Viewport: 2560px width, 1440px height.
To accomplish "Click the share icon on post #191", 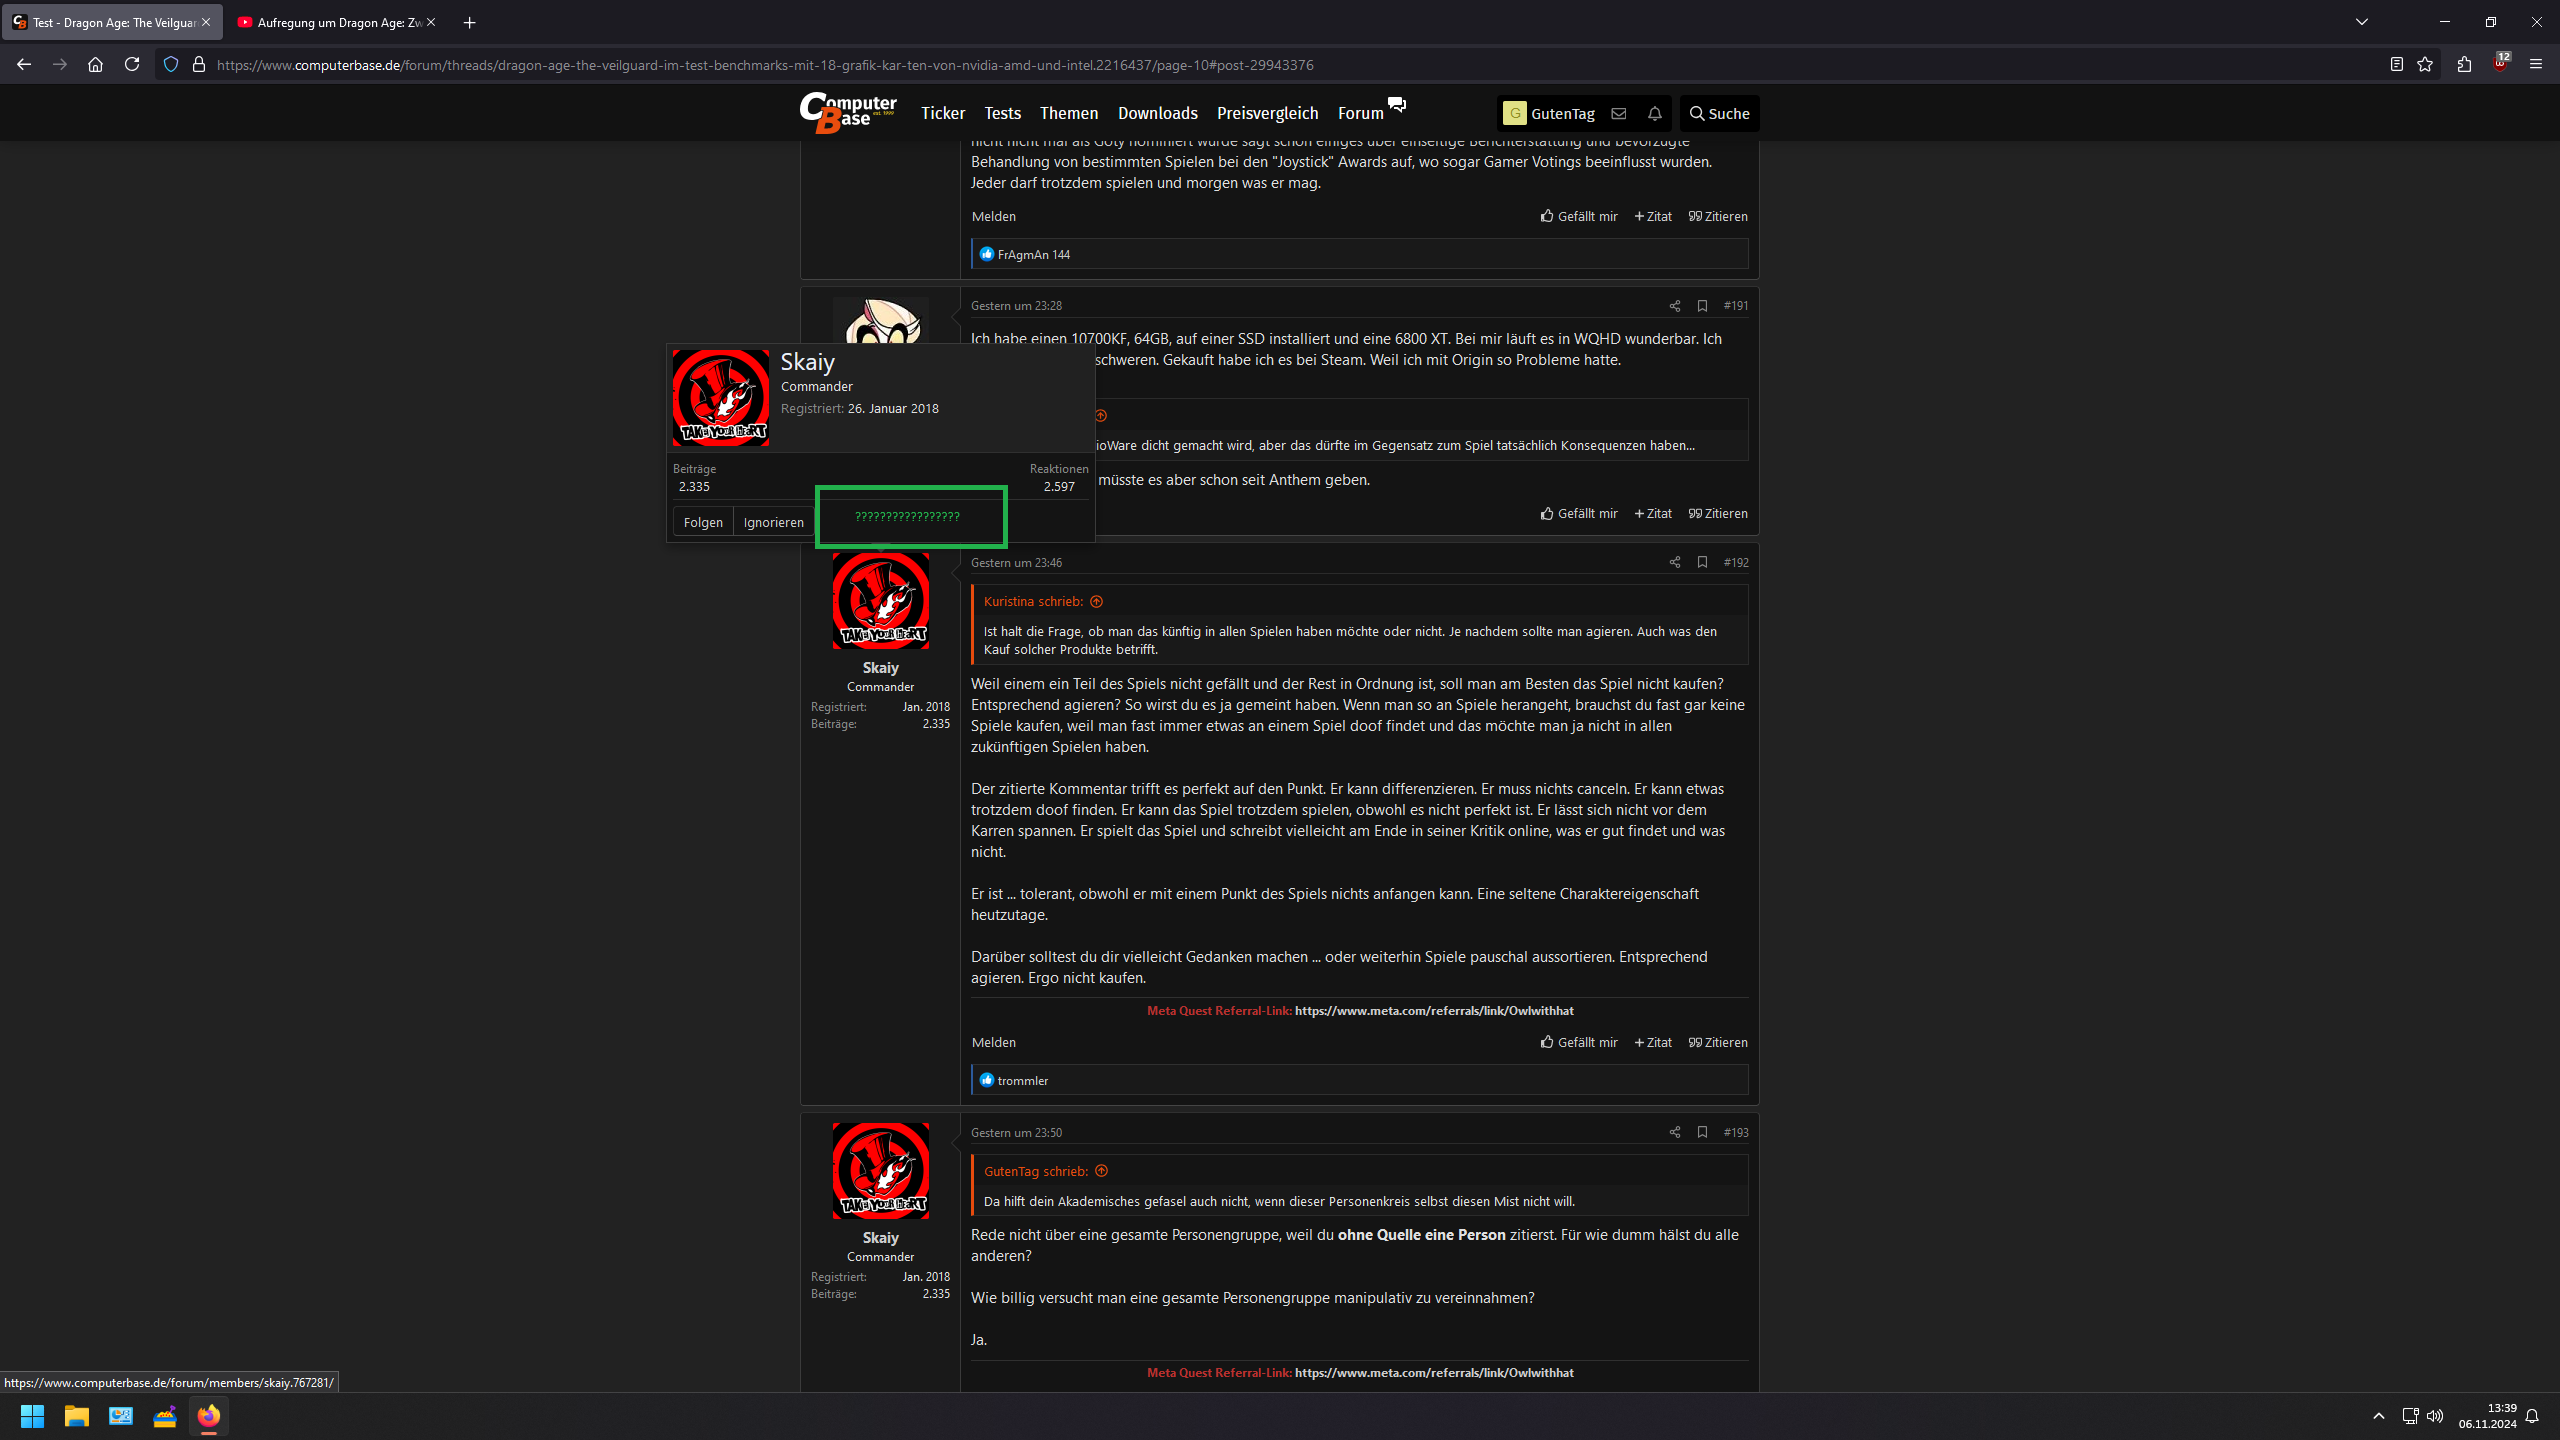I will [1675, 305].
